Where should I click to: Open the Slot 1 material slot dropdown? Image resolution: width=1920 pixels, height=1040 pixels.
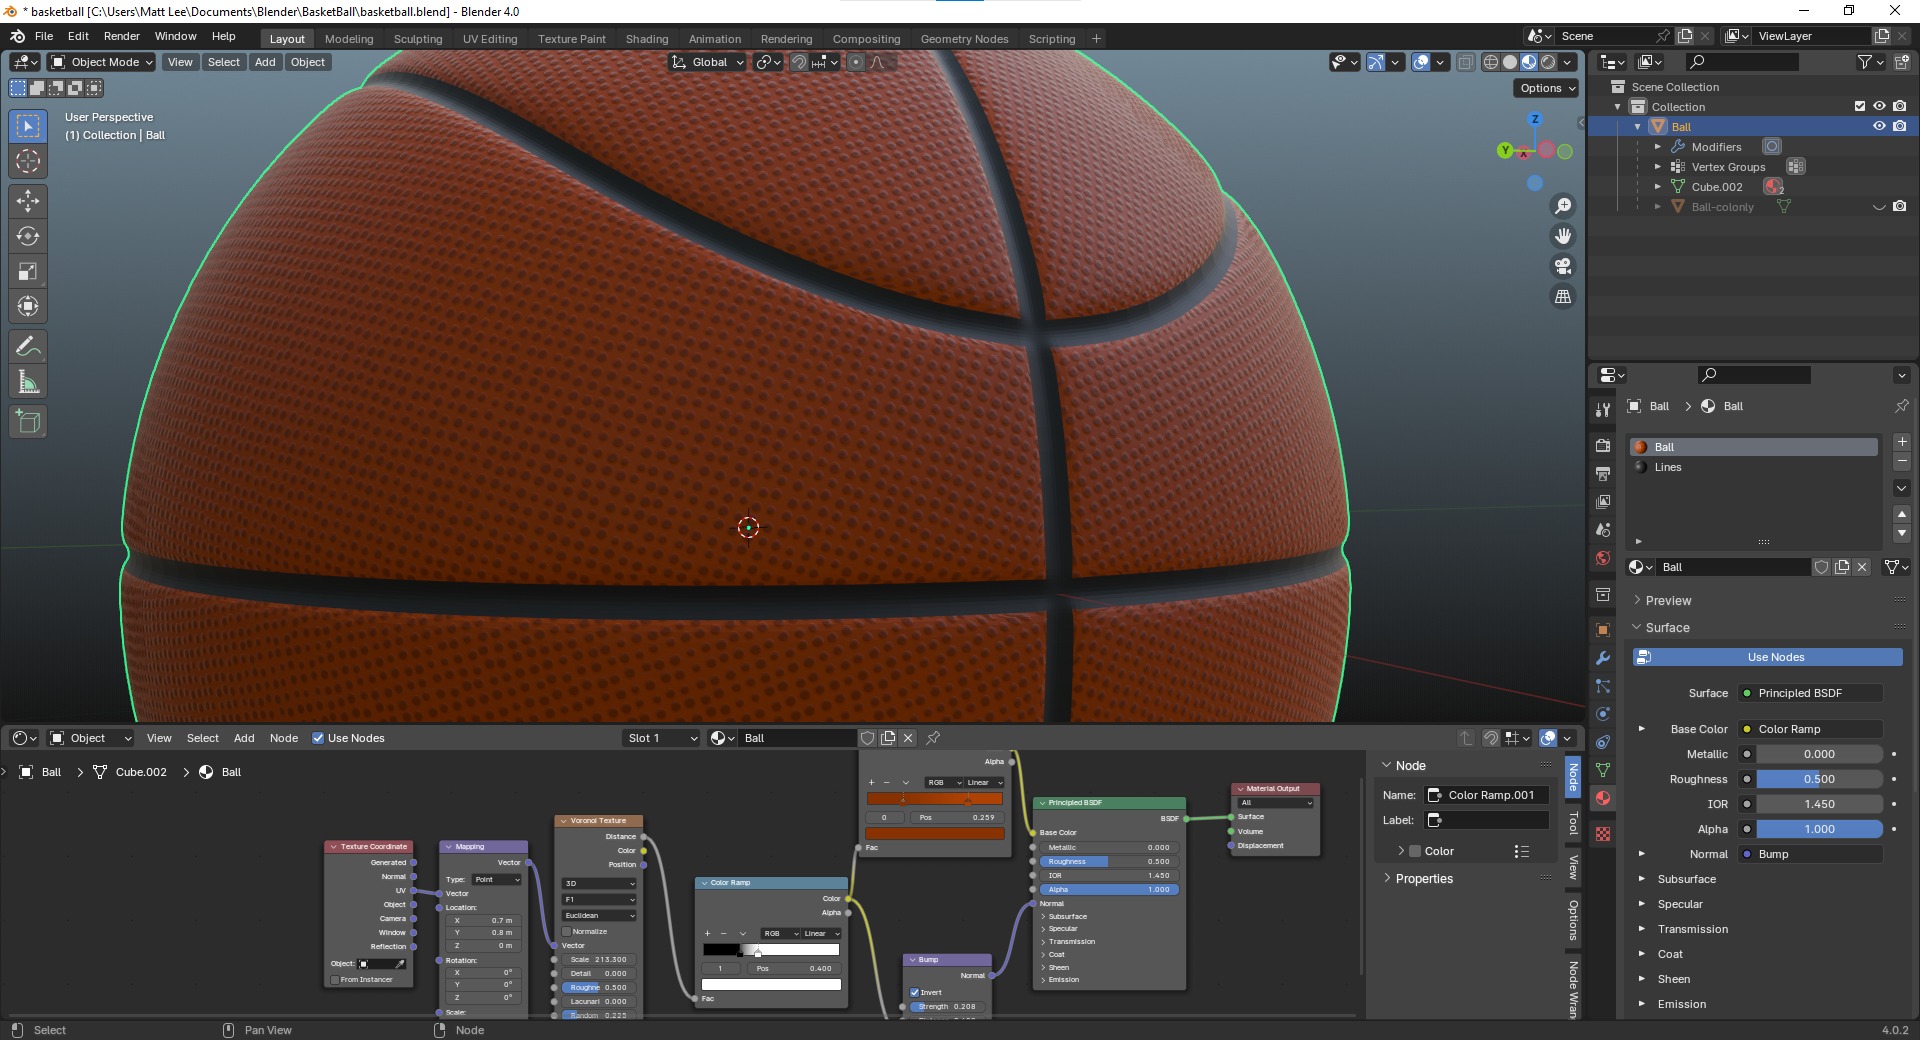pos(661,738)
